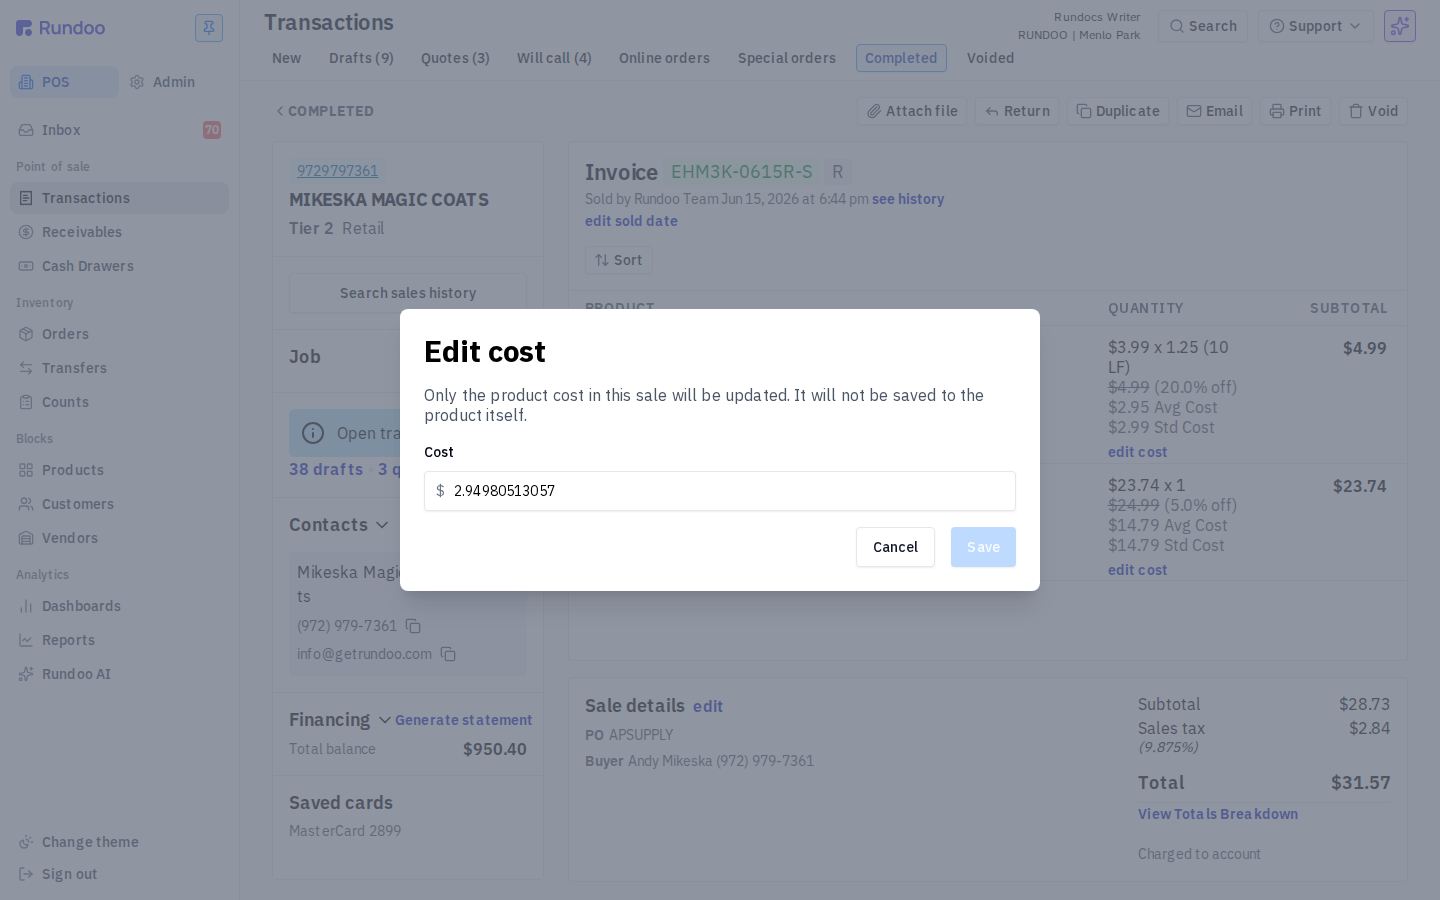Click the Void button

pyautogui.click(x=1373, y=111)
